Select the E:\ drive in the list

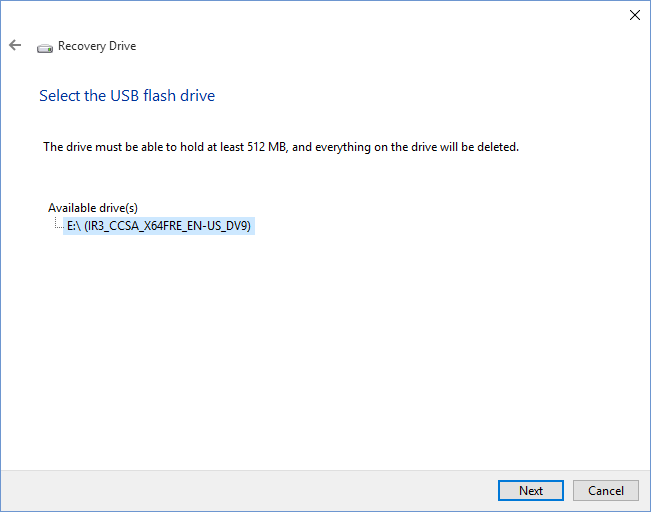click(x=158, y=226)
